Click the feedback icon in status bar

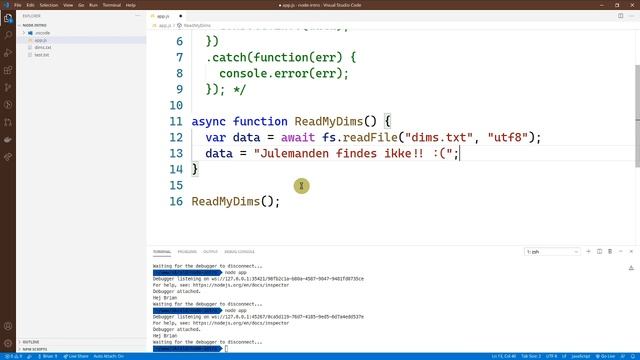[623, 356]
